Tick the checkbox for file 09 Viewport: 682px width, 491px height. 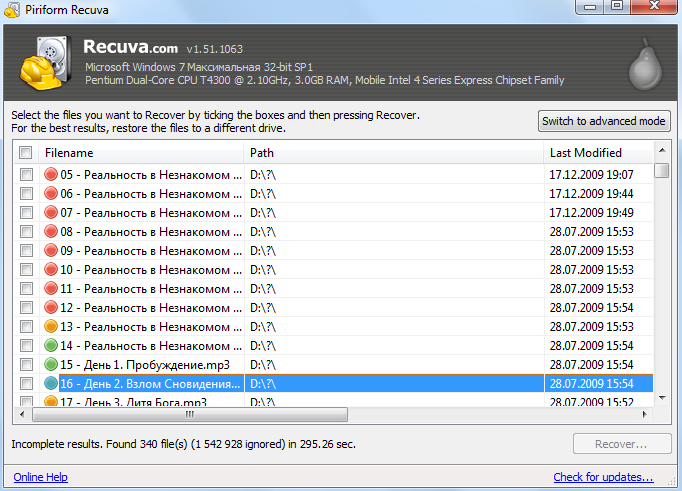pyautogui.click(x=27, y=251)
